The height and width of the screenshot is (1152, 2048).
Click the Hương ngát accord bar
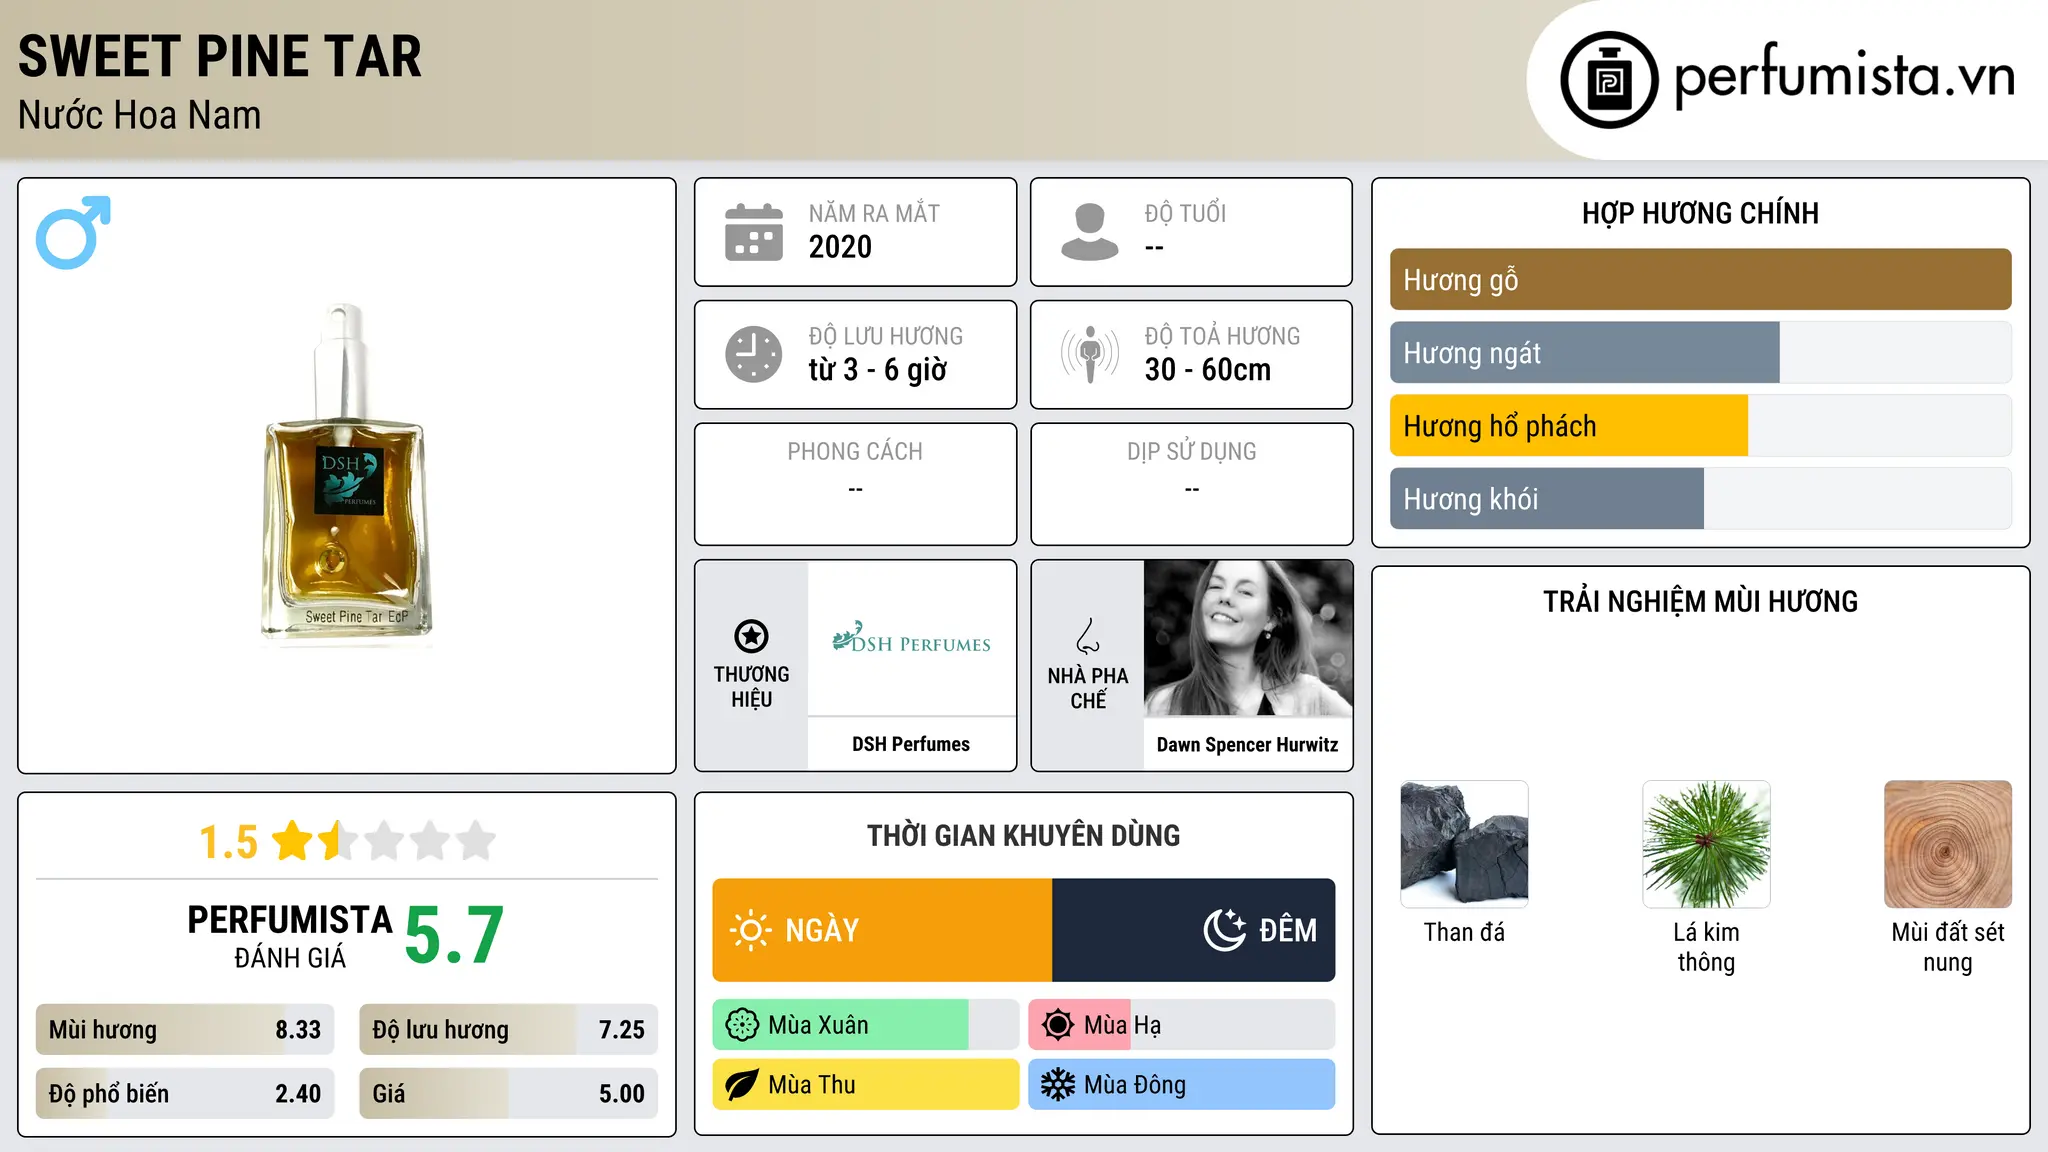point(1700,353)
